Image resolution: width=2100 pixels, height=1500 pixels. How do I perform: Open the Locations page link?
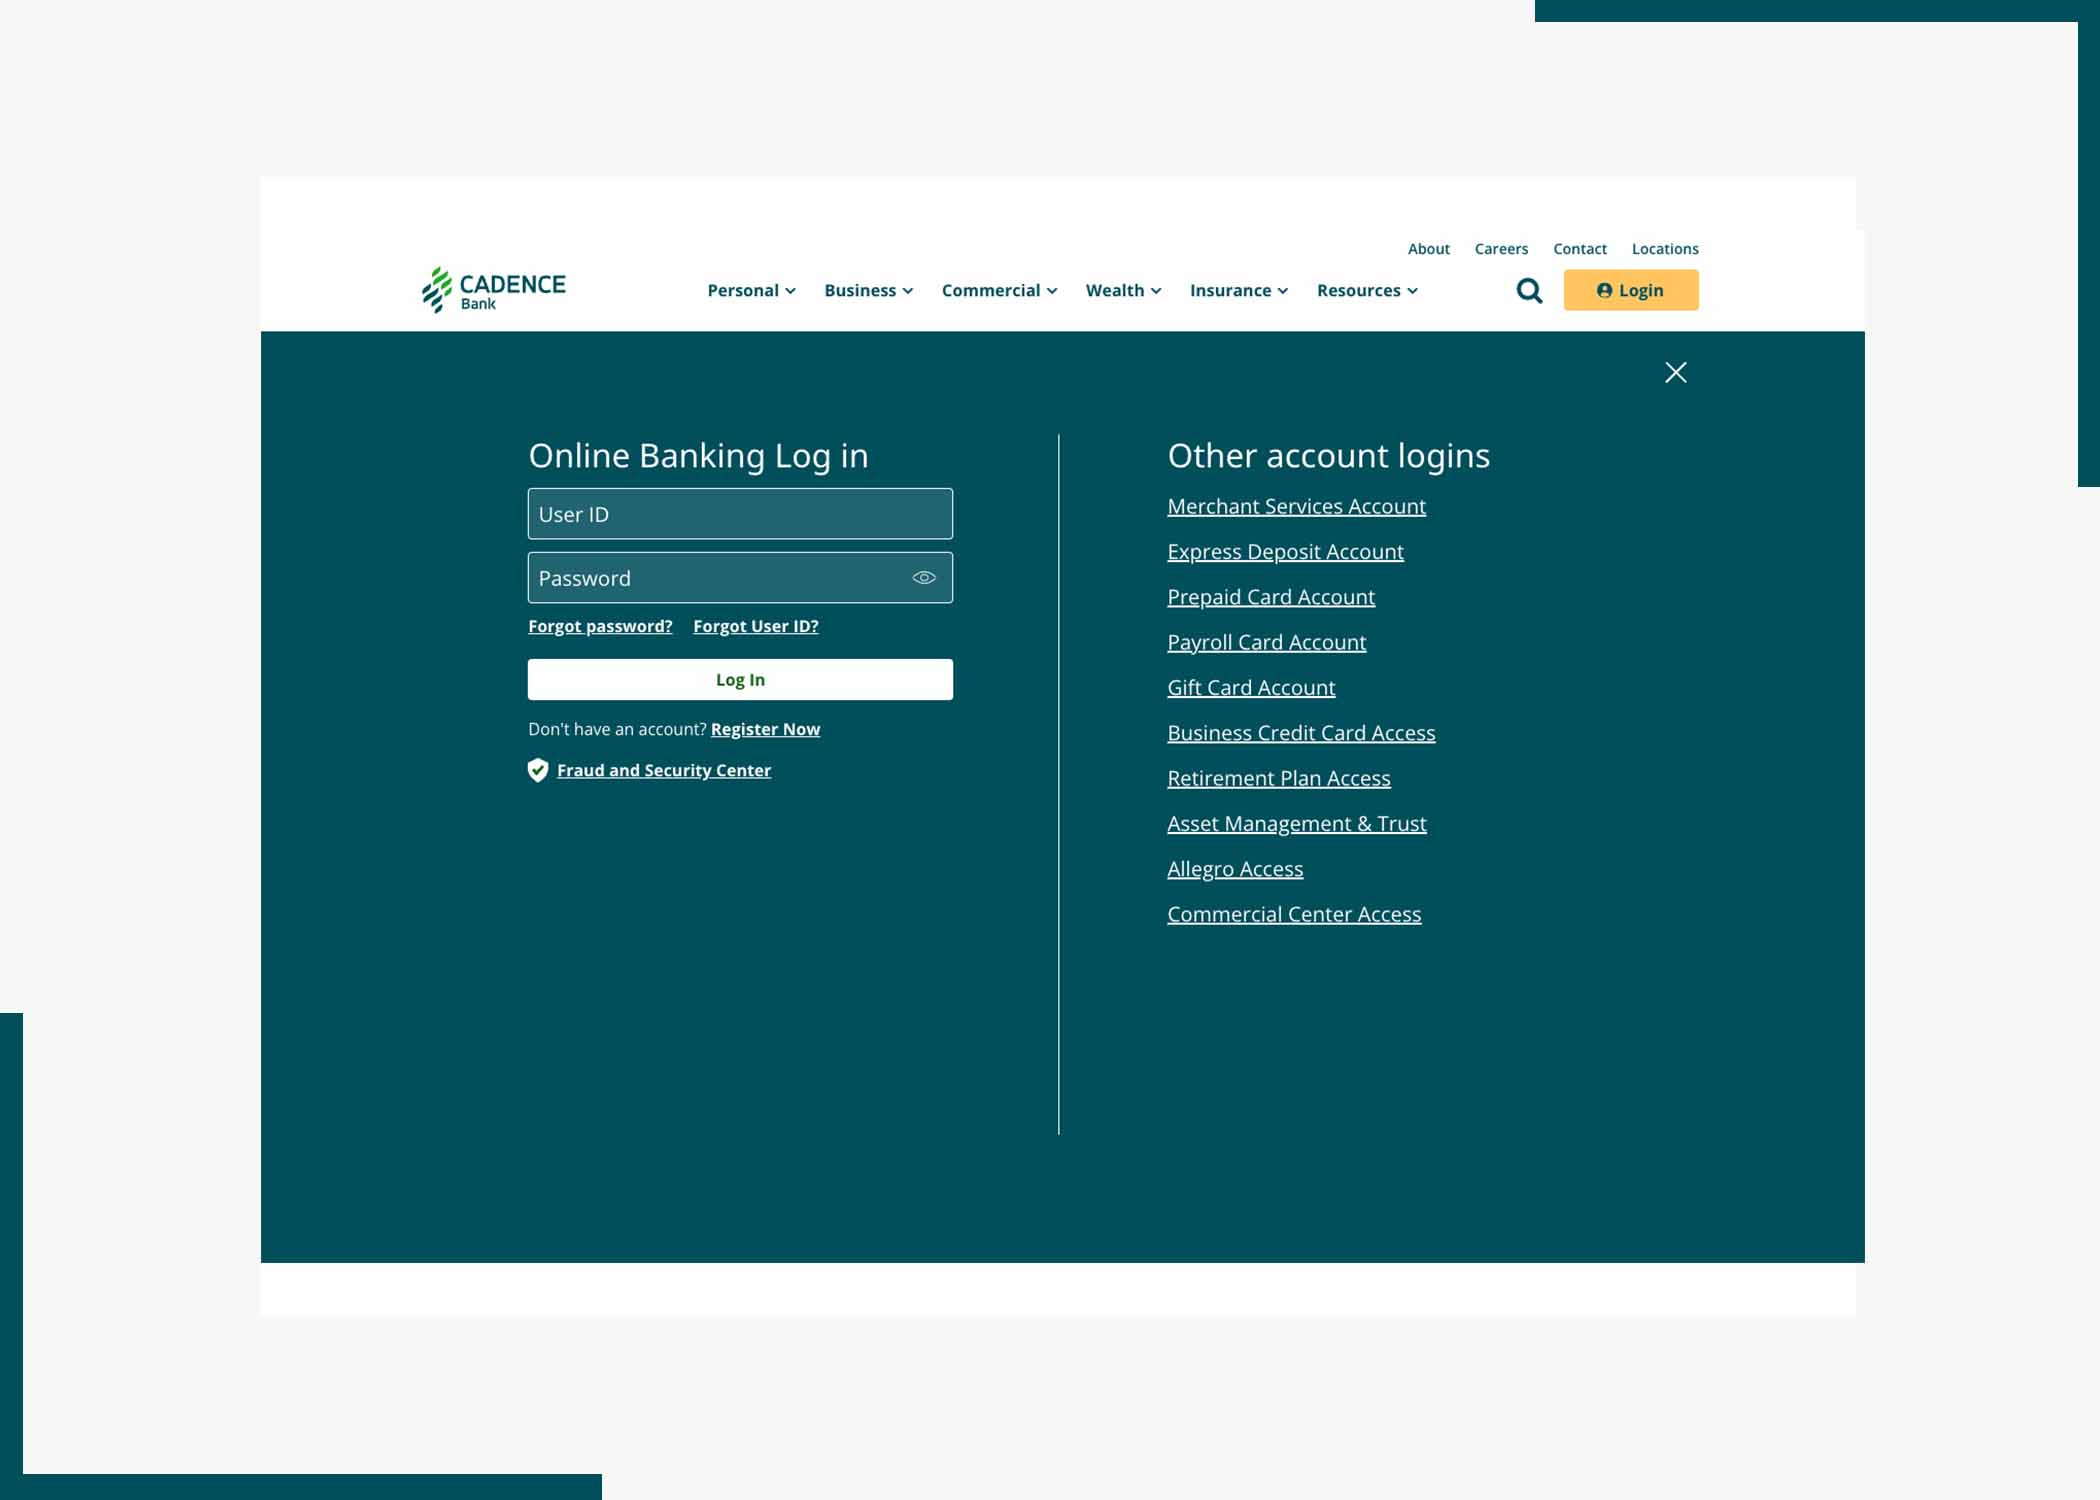[x=1665, y=249]
